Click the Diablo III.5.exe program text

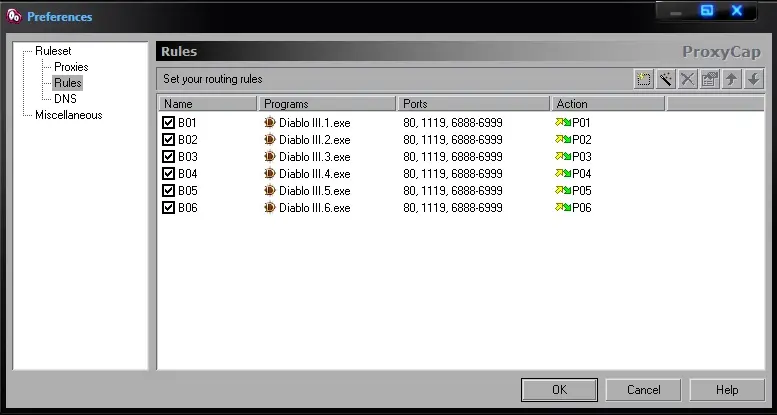coord(315,190)
